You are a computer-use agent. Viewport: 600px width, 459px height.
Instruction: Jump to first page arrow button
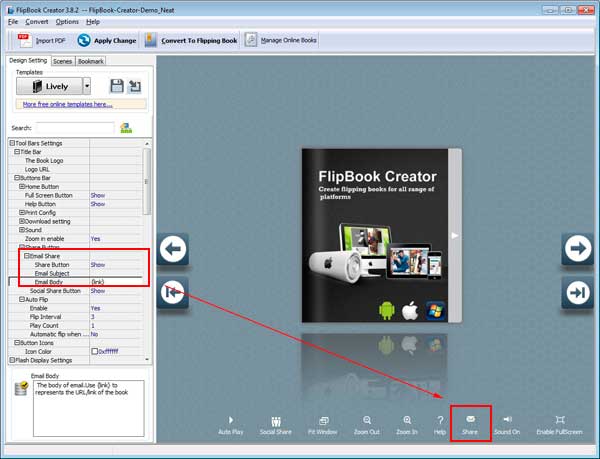[x=173, y=293]
